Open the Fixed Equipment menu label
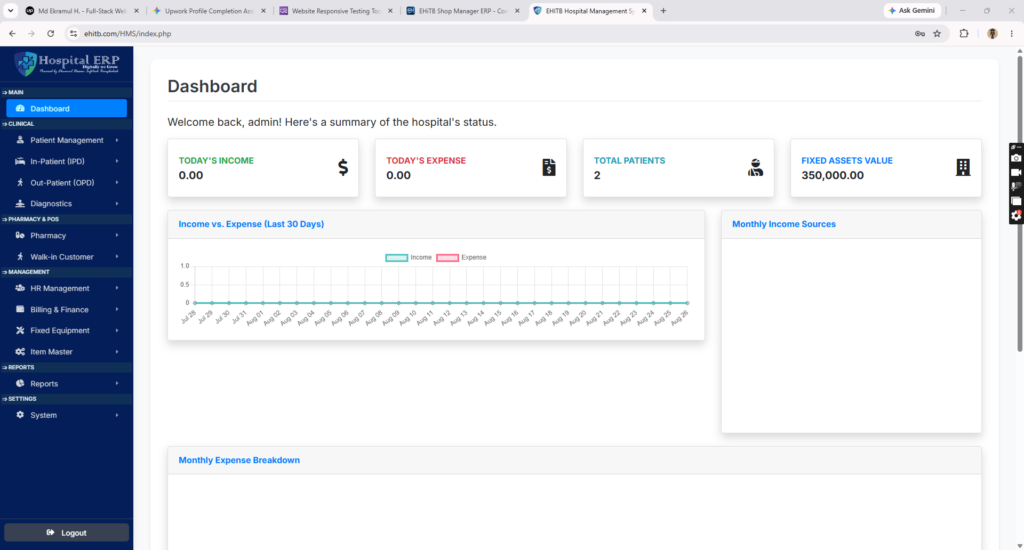Viewport: 1024px width, 550px height. pos(60,331)
